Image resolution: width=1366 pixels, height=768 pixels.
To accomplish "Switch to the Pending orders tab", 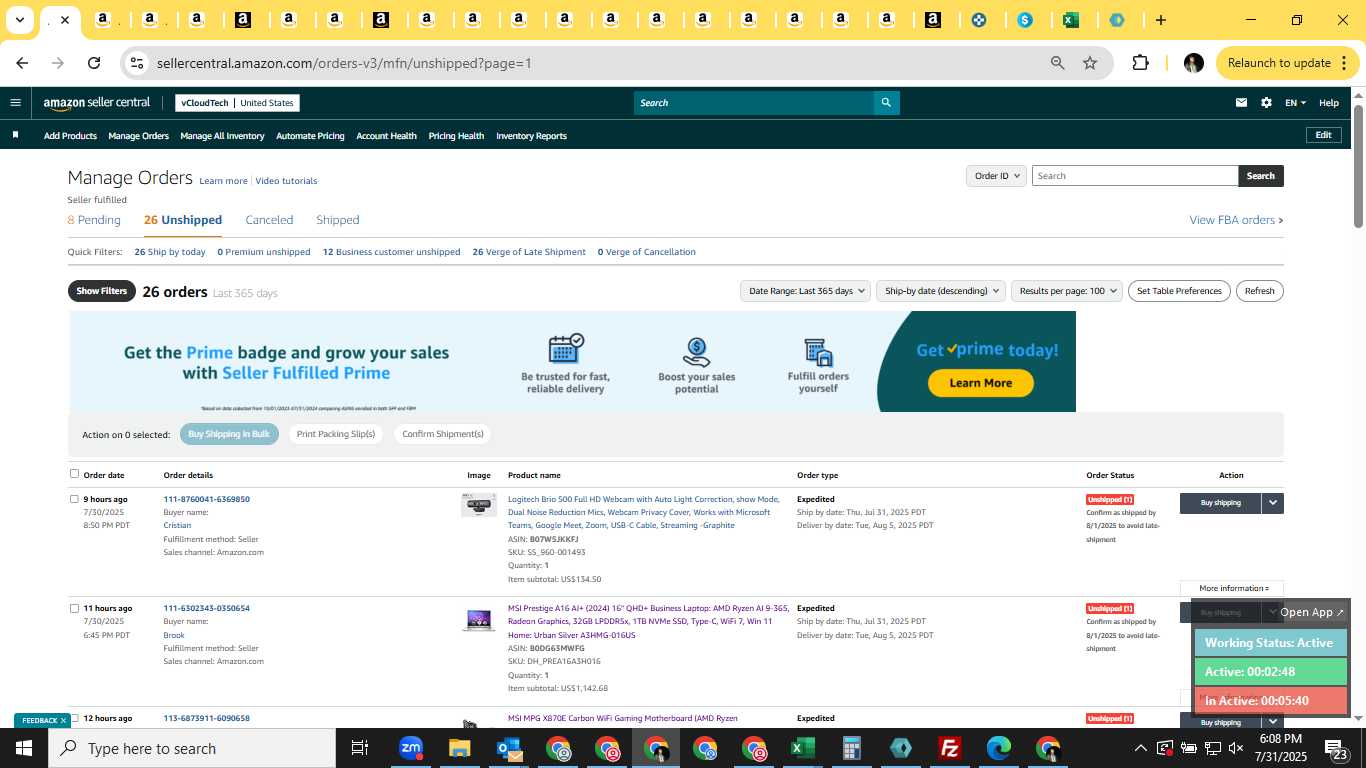I will [x=94, y=220].
